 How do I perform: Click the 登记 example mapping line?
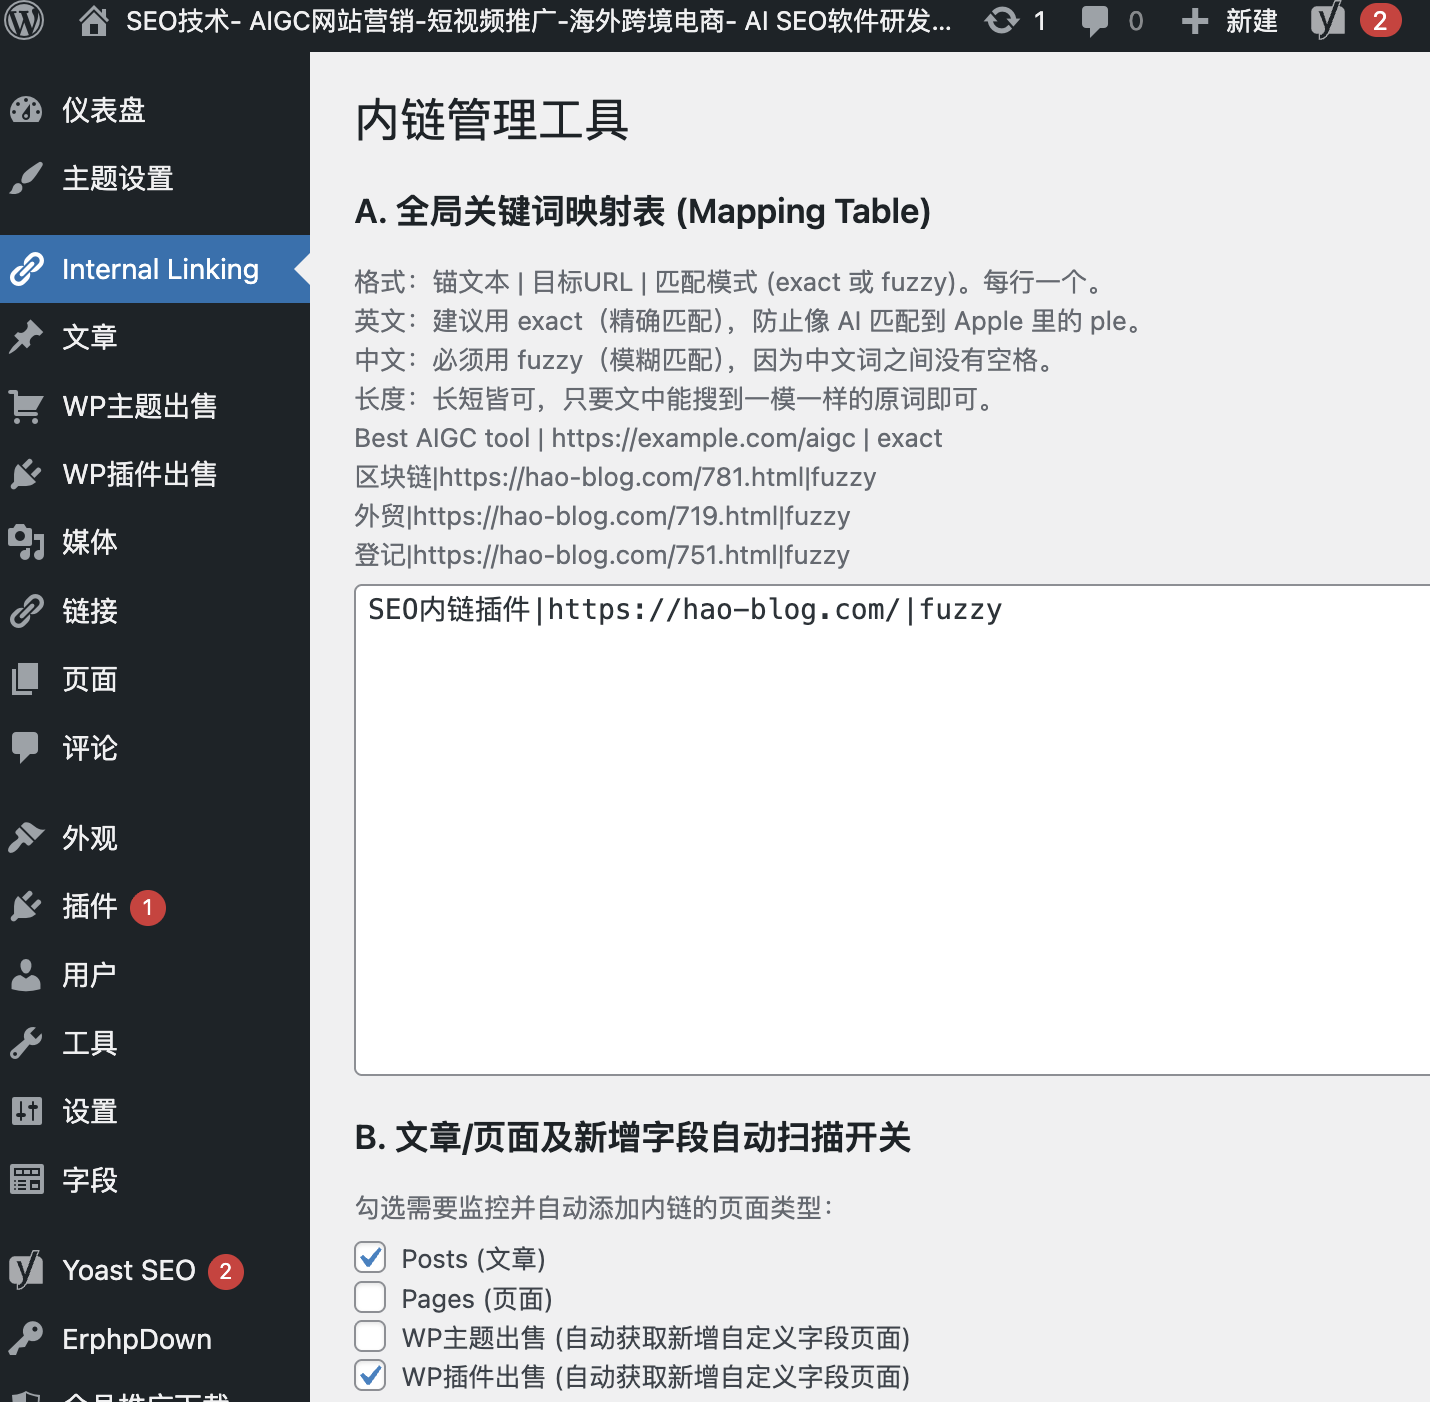pyautogui.click(x=602, y=555)
